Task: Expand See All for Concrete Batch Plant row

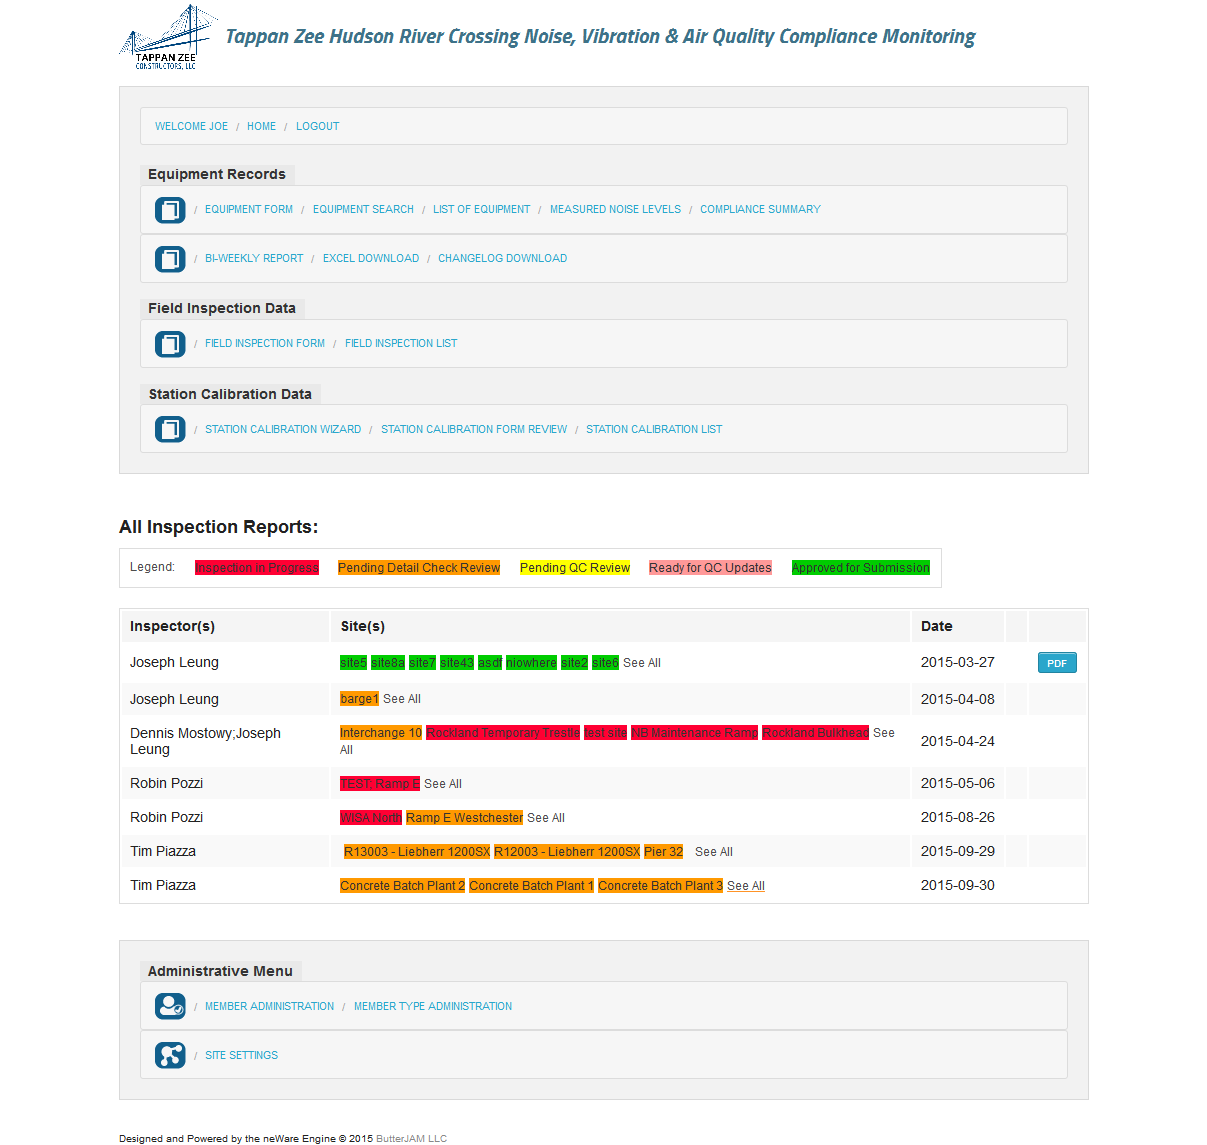Action: point(745,886)
